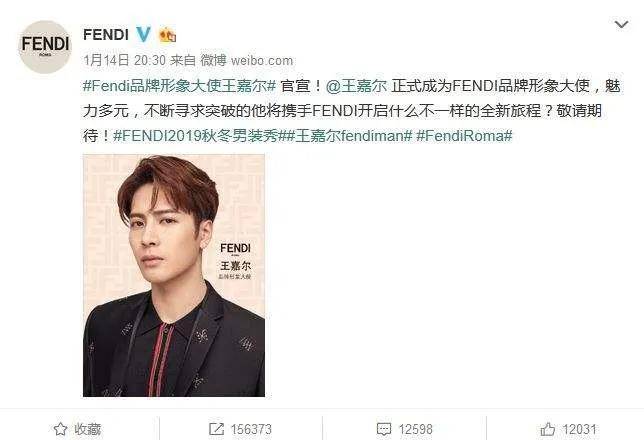
Task: View the 12598 comments count
Action: (x=416, y=429)
